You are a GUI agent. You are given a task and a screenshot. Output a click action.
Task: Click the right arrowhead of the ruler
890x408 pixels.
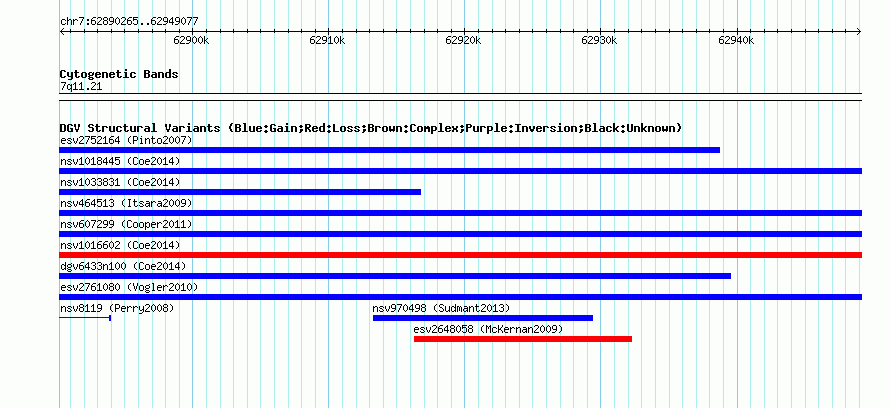859,32
